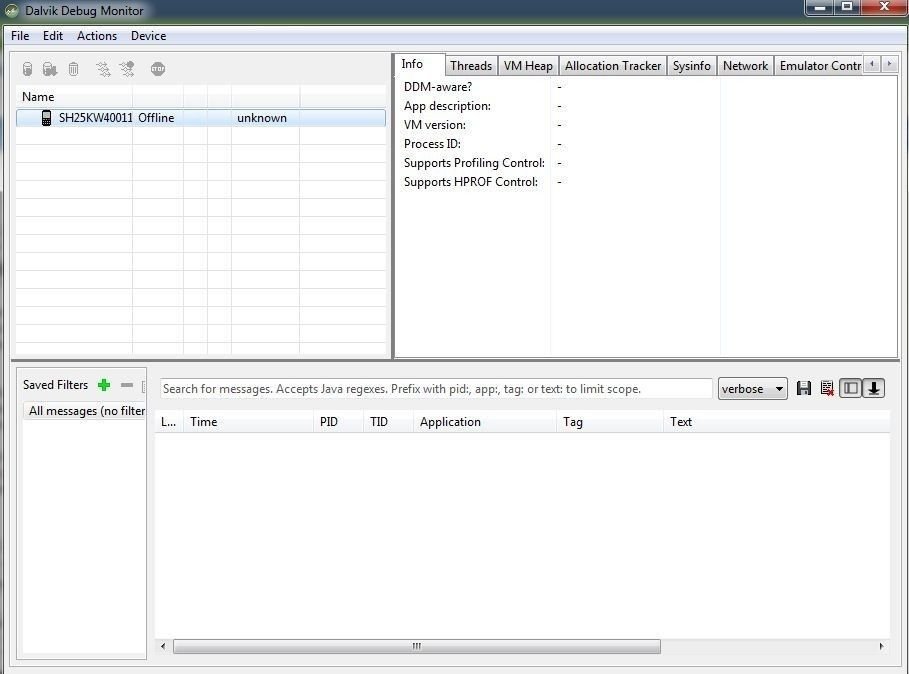Open the verbose log level dropdown
The image size is (909, 674).
click(752, 388)
